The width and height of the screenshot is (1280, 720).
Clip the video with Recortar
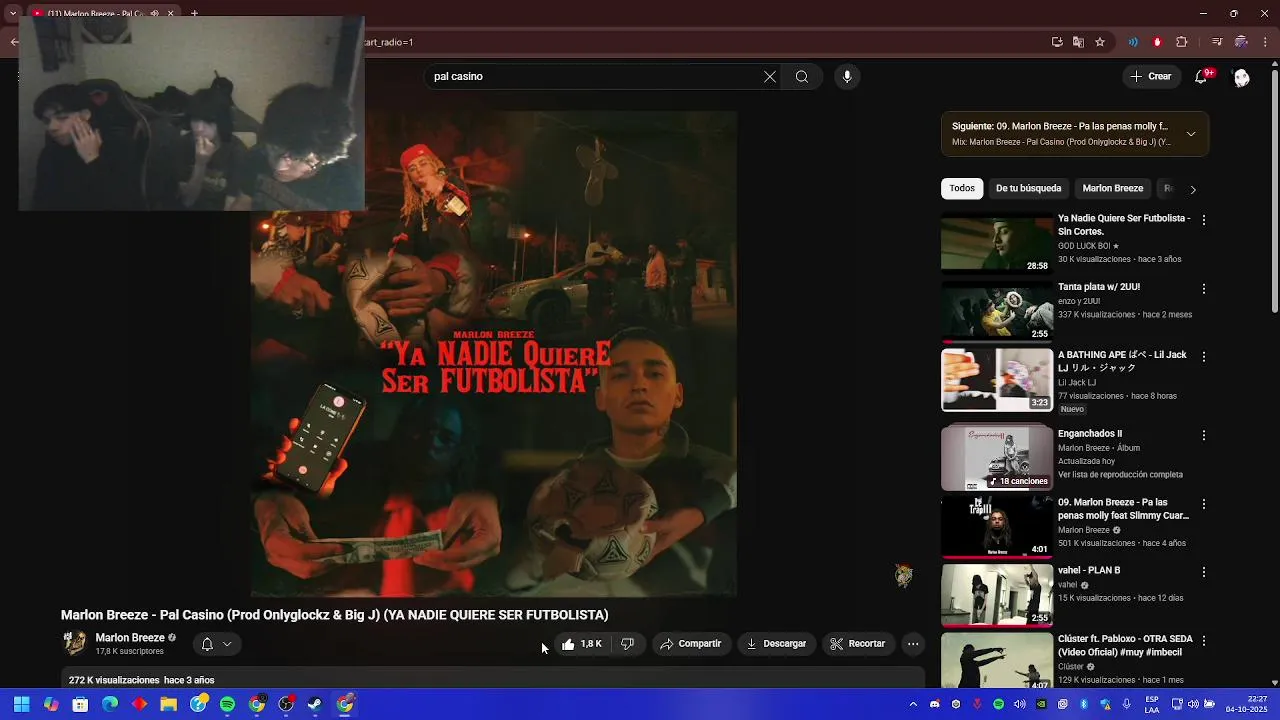tap(858, 644)
